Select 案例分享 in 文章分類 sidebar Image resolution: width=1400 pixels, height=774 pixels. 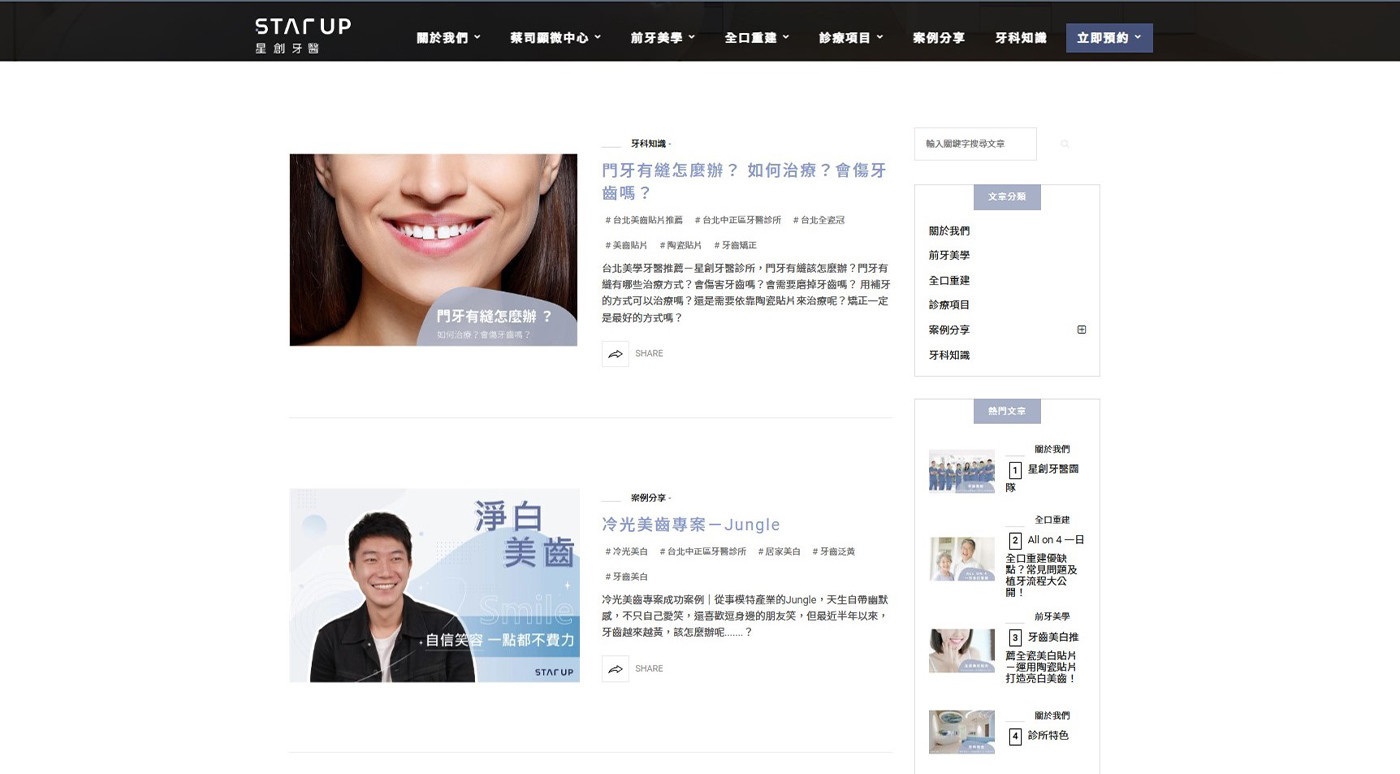949,330
